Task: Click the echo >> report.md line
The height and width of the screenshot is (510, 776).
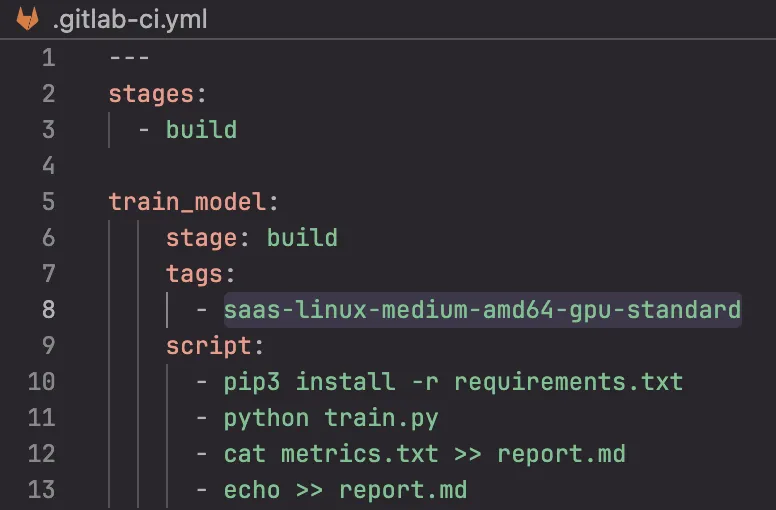Action: (345, 489)
